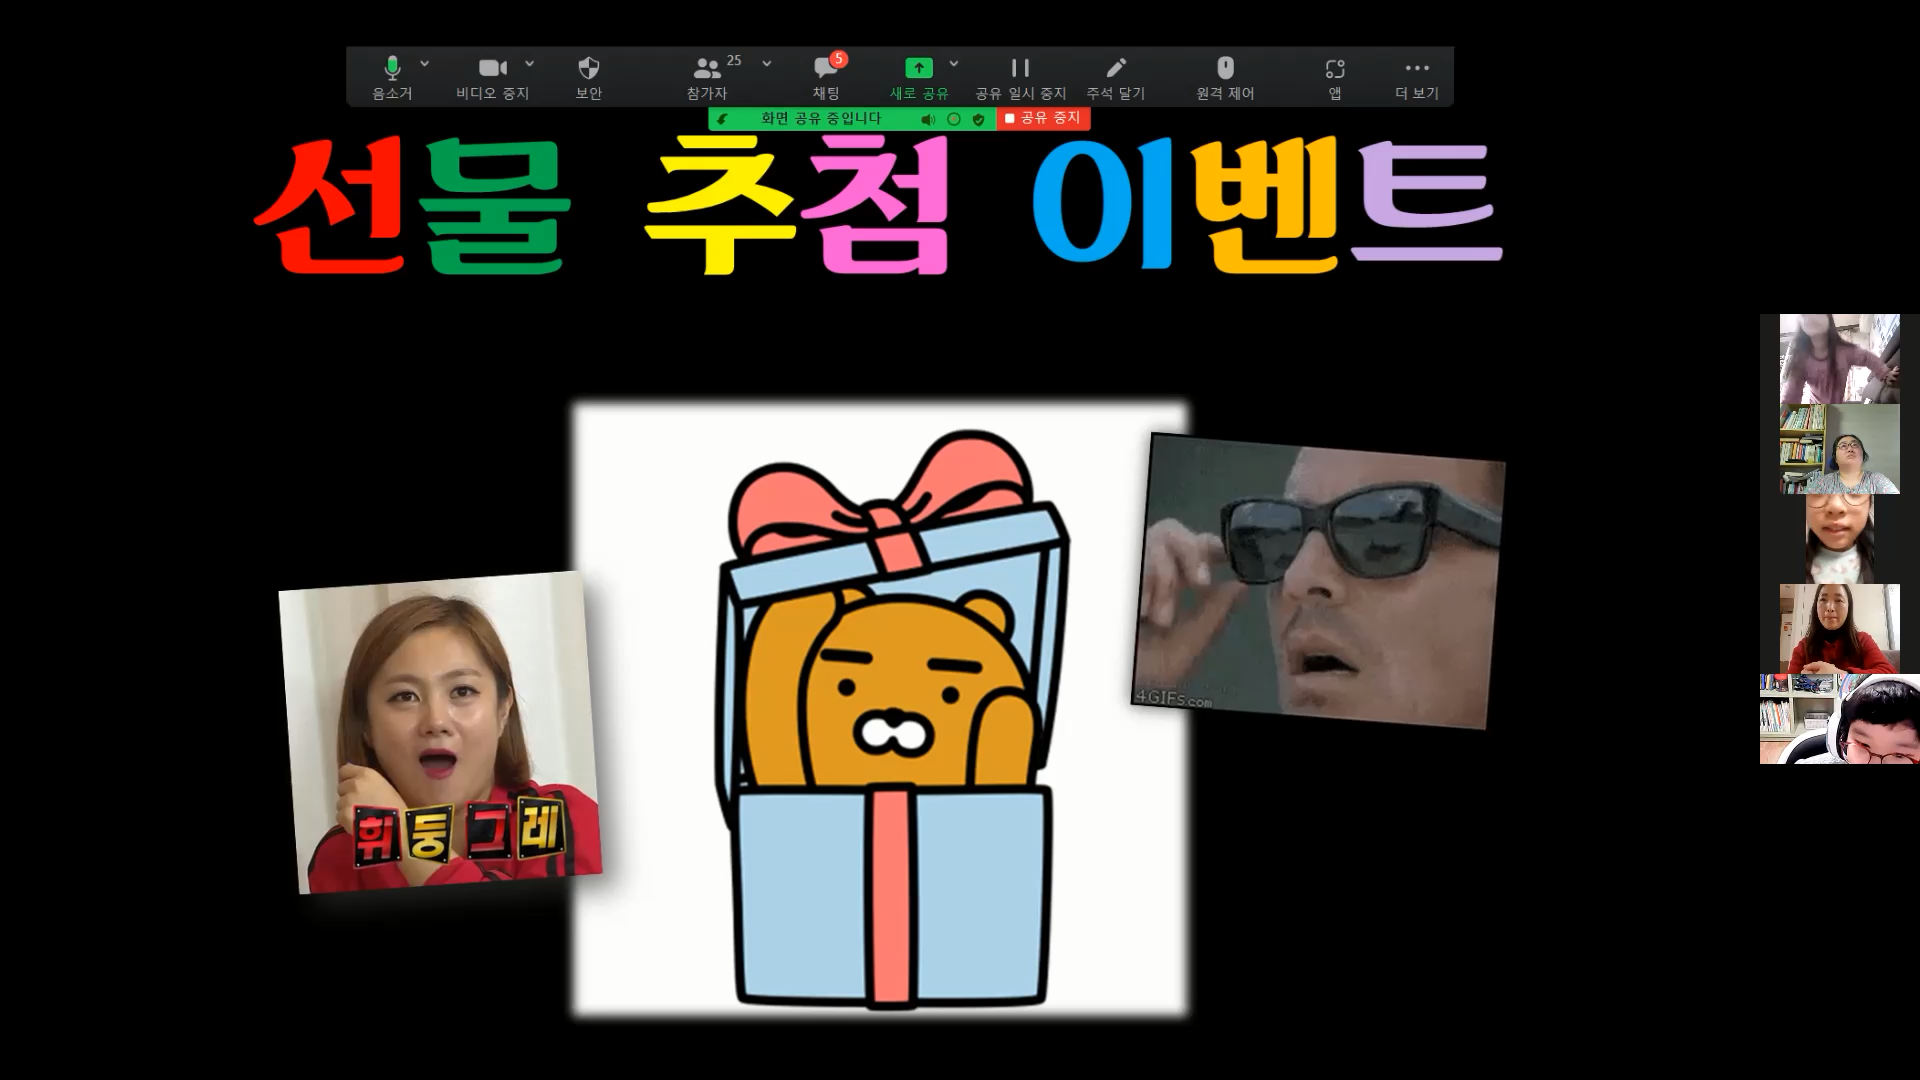Click the sunglasses man GIF image
Image resolution: width=1920 pixels, height=1080 pixels.
(1318, 581)
